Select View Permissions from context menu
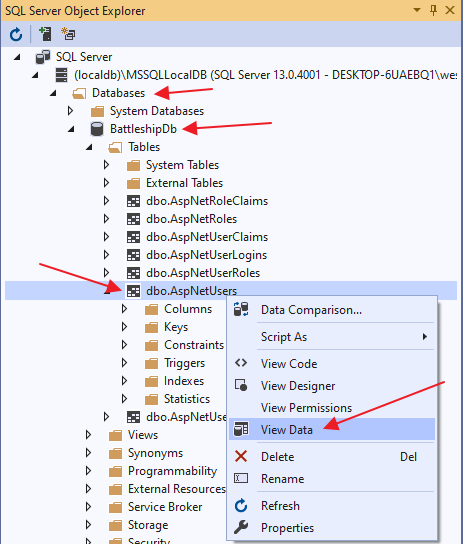Image resolution: width=463 pixels, height=544 pixels. [x=332, y=408]
